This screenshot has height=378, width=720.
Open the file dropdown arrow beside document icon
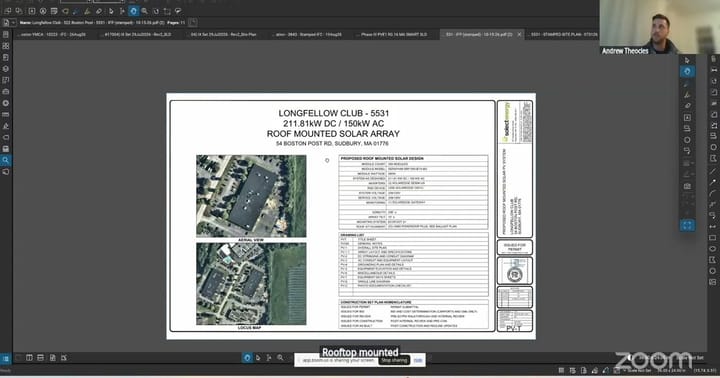[13, 23]
